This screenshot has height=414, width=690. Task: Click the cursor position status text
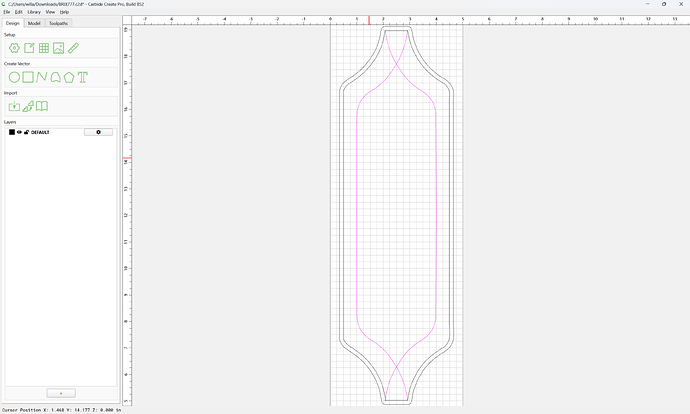(x=62, y=410)
